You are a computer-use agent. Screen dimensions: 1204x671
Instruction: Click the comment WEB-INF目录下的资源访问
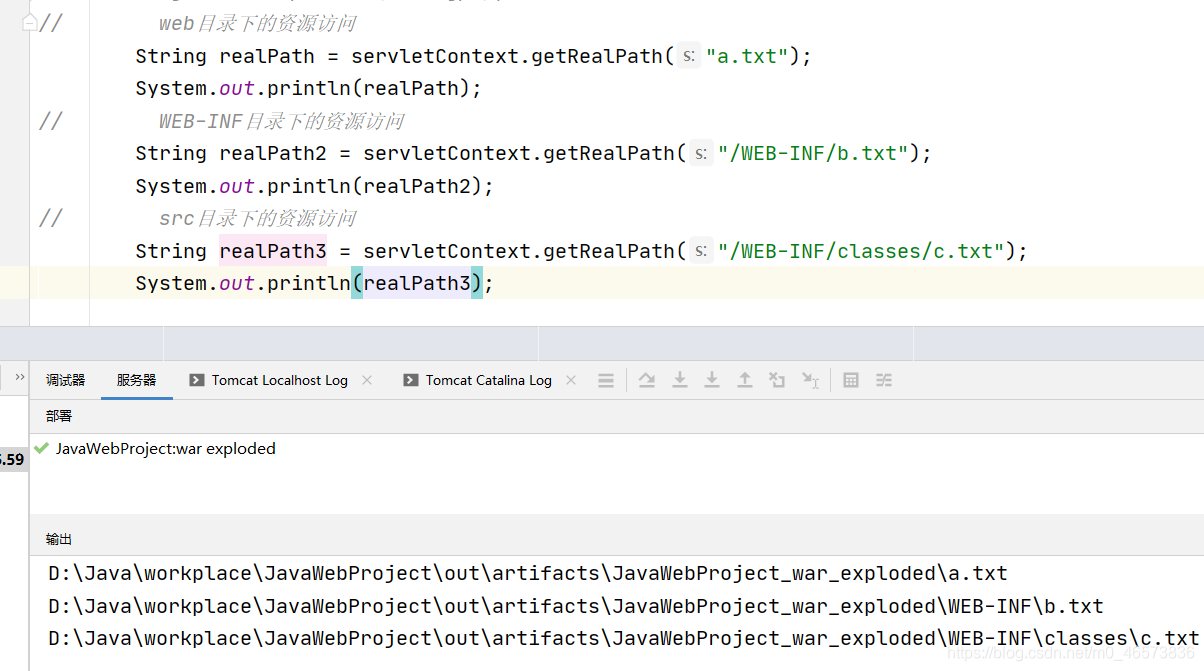coord(282,121)
